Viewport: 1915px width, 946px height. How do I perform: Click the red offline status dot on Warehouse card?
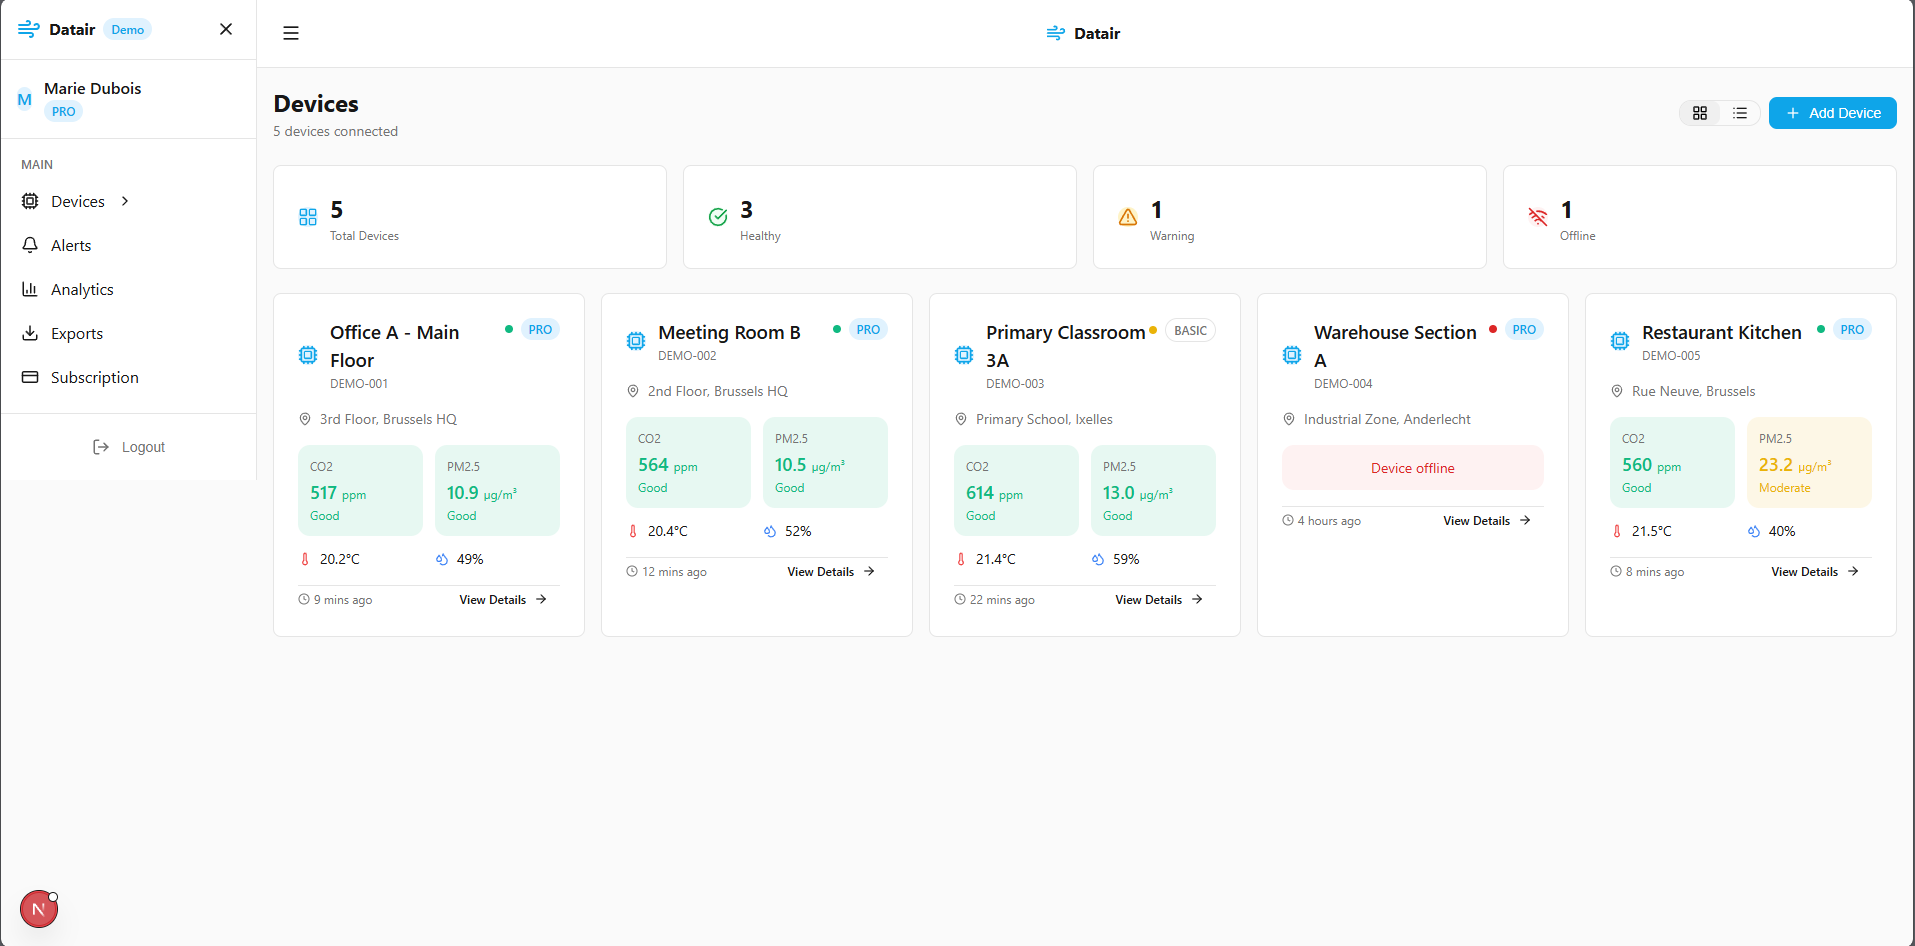(x=1493, y=329)
